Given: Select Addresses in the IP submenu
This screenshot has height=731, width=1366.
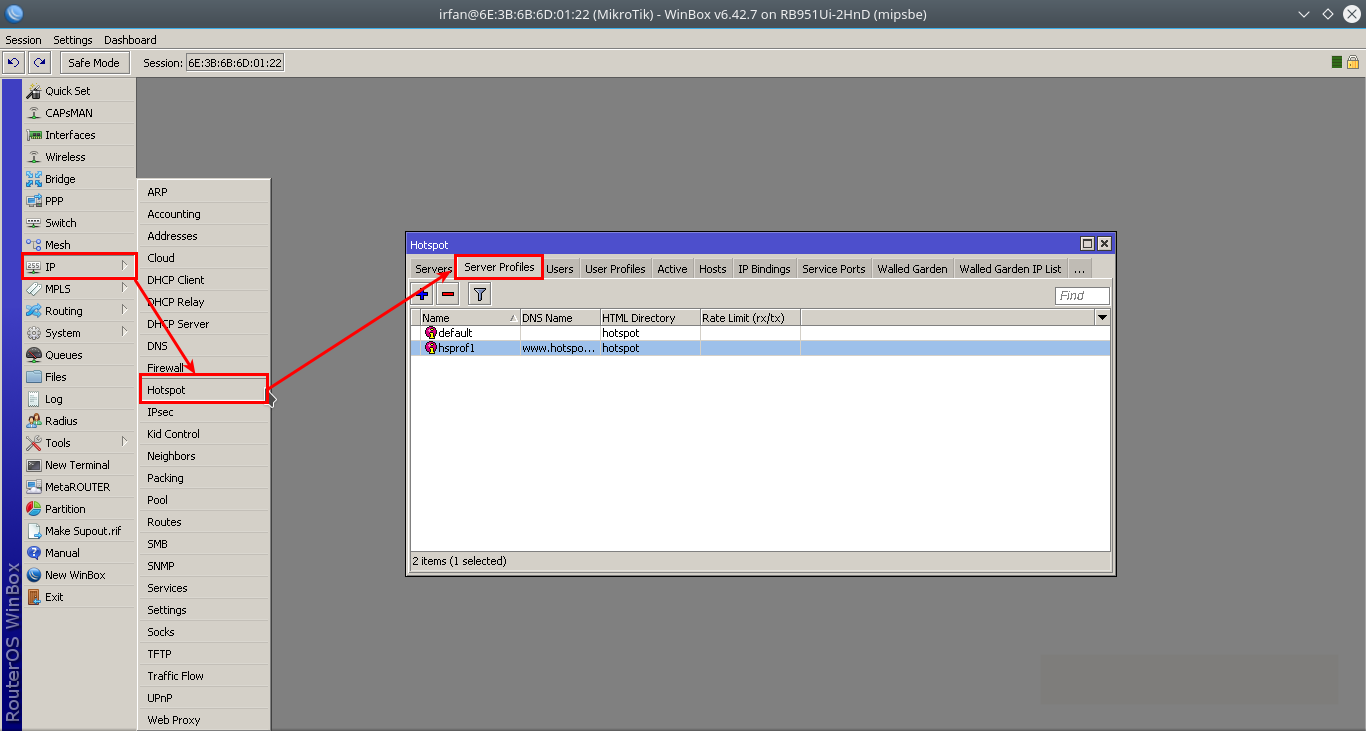Looking at the screenshot, I should [204, 236].
